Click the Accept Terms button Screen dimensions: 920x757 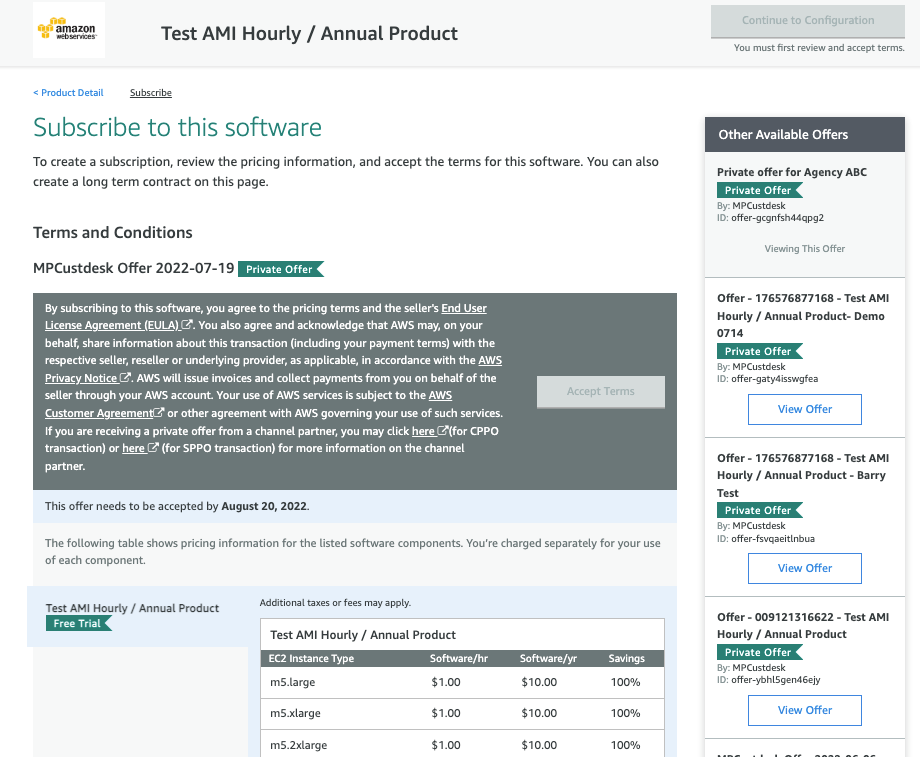coord(600,391)
